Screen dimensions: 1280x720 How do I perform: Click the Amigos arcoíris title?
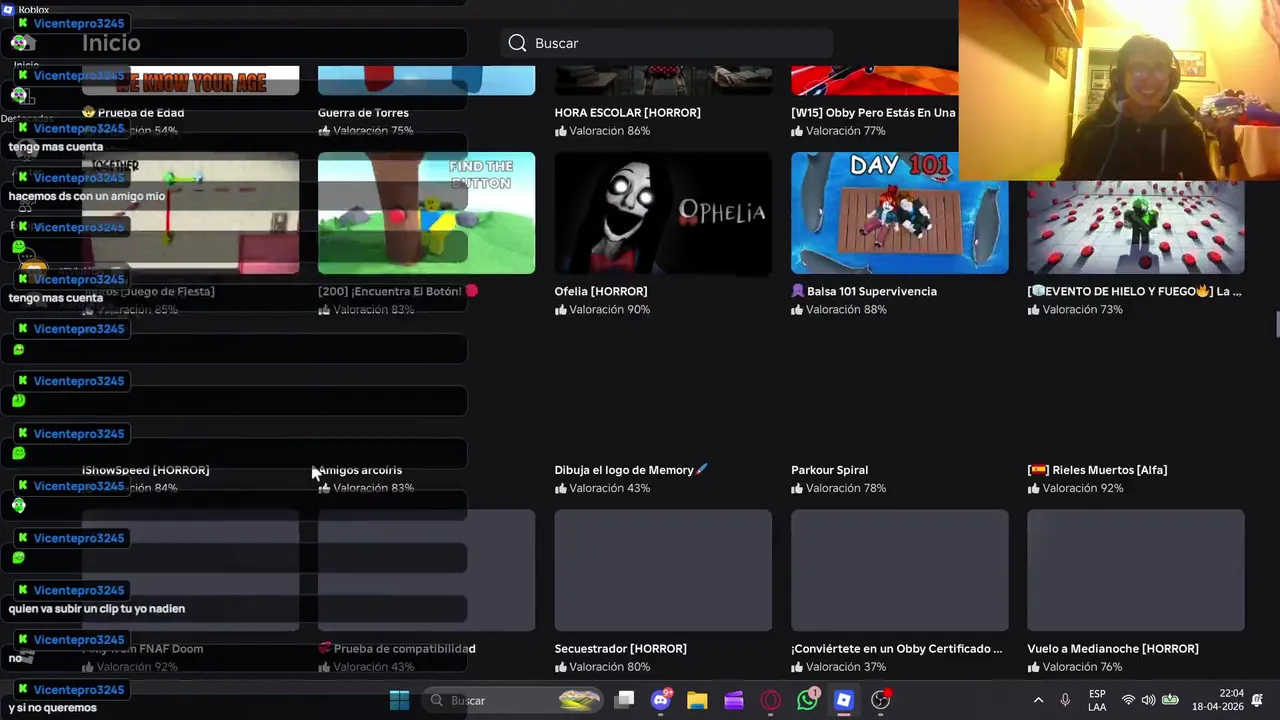(361, 470)
